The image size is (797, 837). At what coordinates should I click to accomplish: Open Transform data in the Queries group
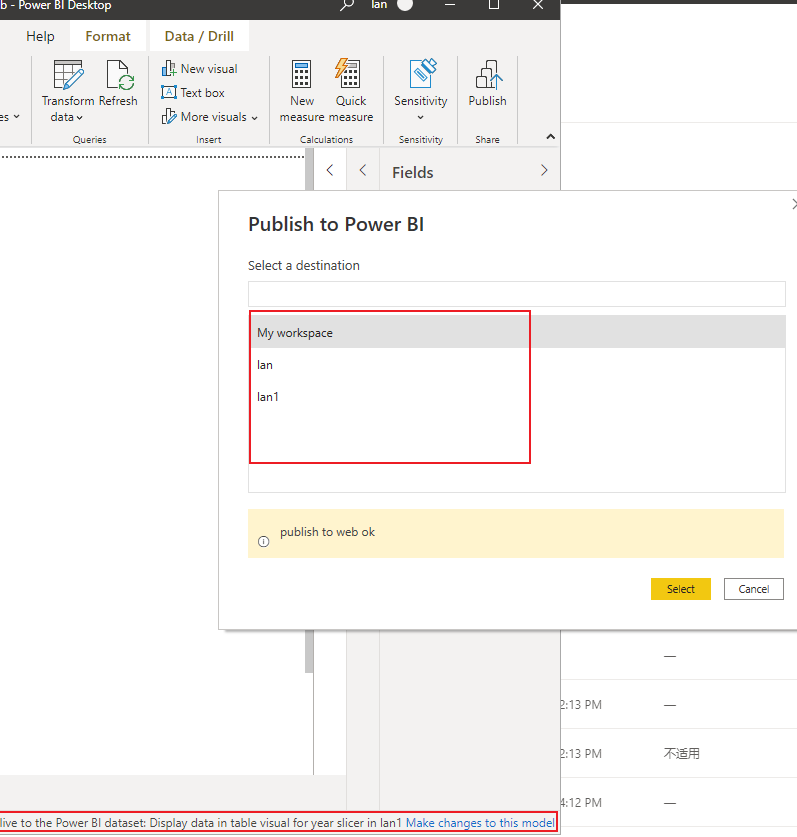(67, 91)
